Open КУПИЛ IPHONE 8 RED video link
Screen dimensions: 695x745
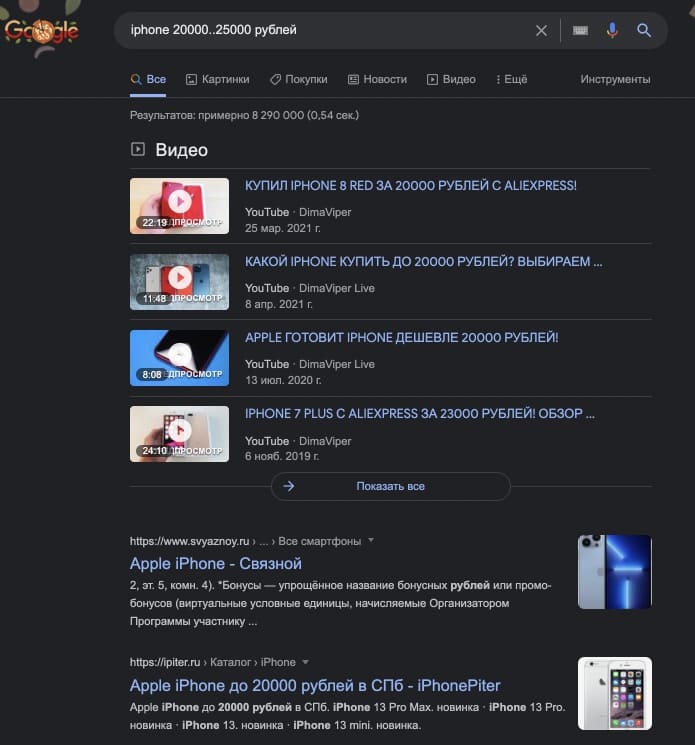coord(410,186)
